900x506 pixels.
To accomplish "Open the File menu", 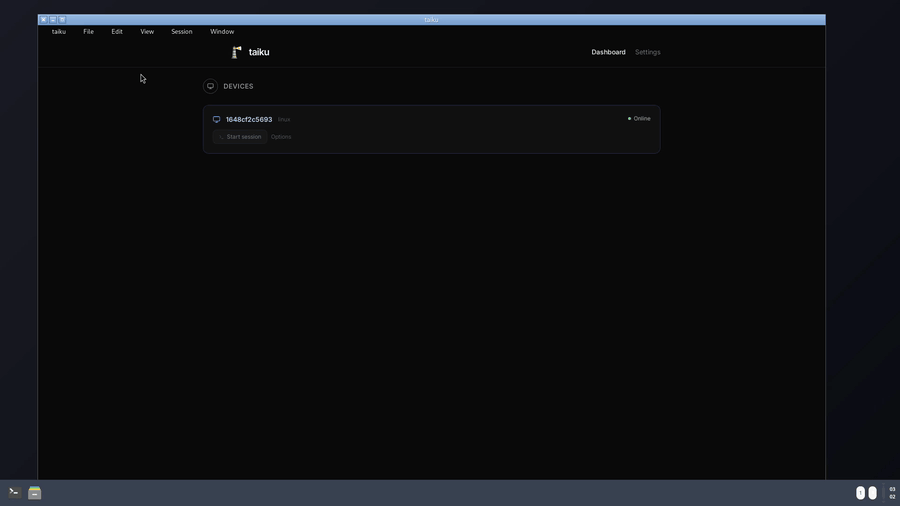I will (x=88, y=32).
